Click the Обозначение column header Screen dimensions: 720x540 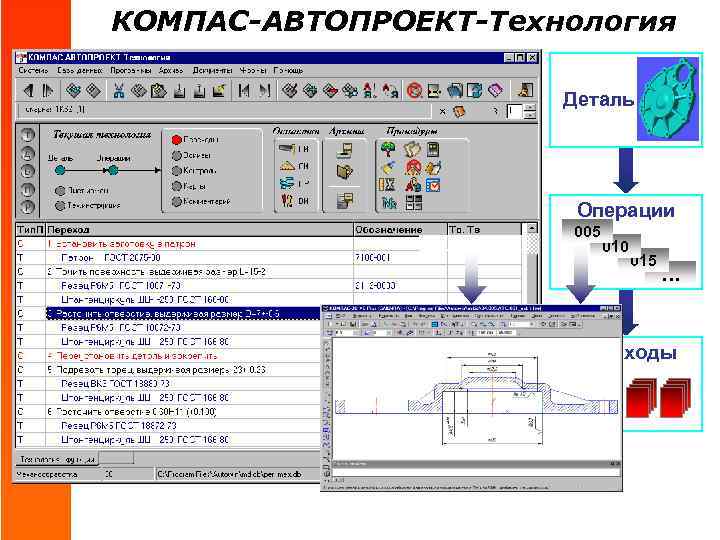[400, 230]
